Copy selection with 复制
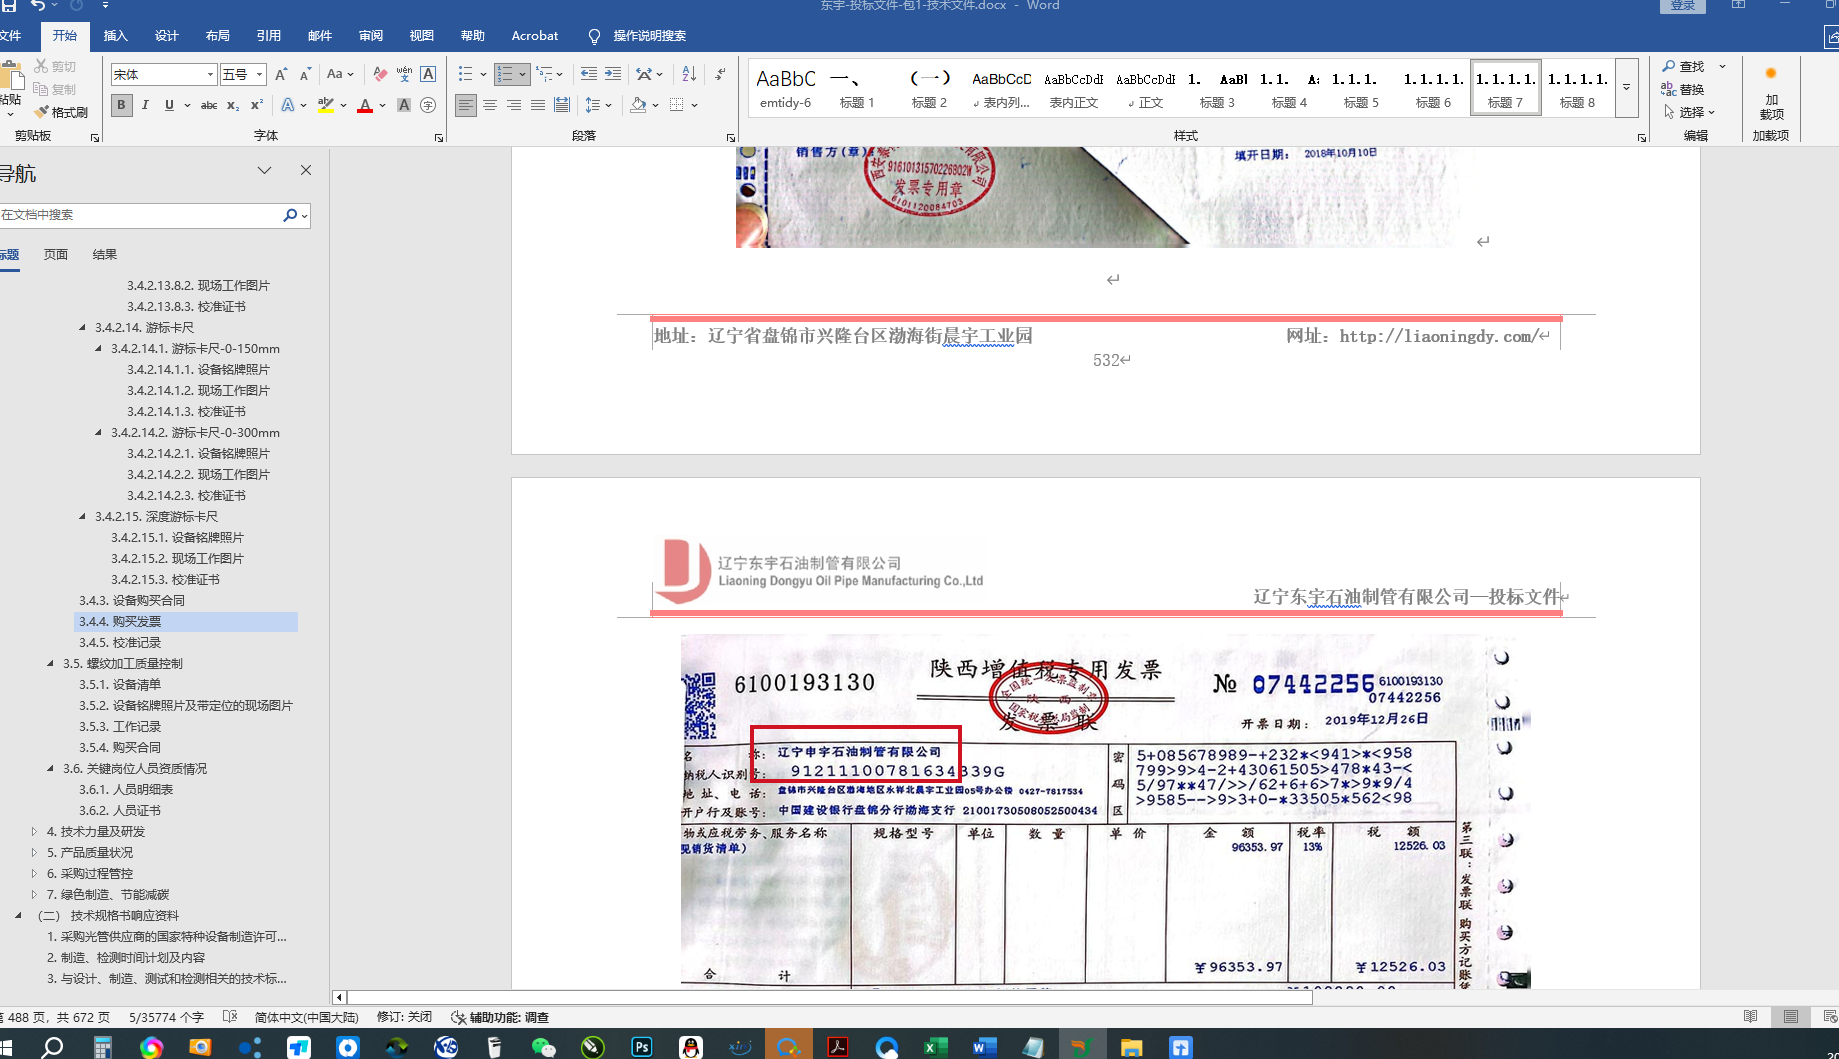The image size is (1839, 1059). 55,89
